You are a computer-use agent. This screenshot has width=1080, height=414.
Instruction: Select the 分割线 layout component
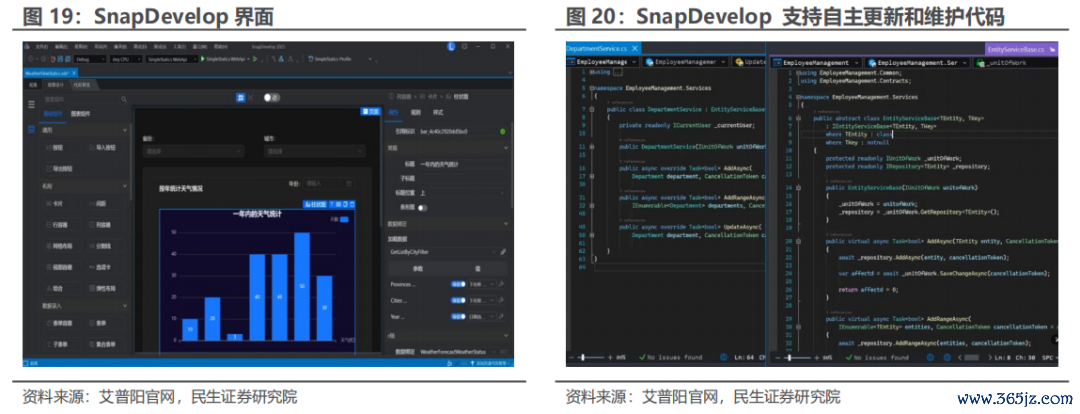(x=105, y=245)
